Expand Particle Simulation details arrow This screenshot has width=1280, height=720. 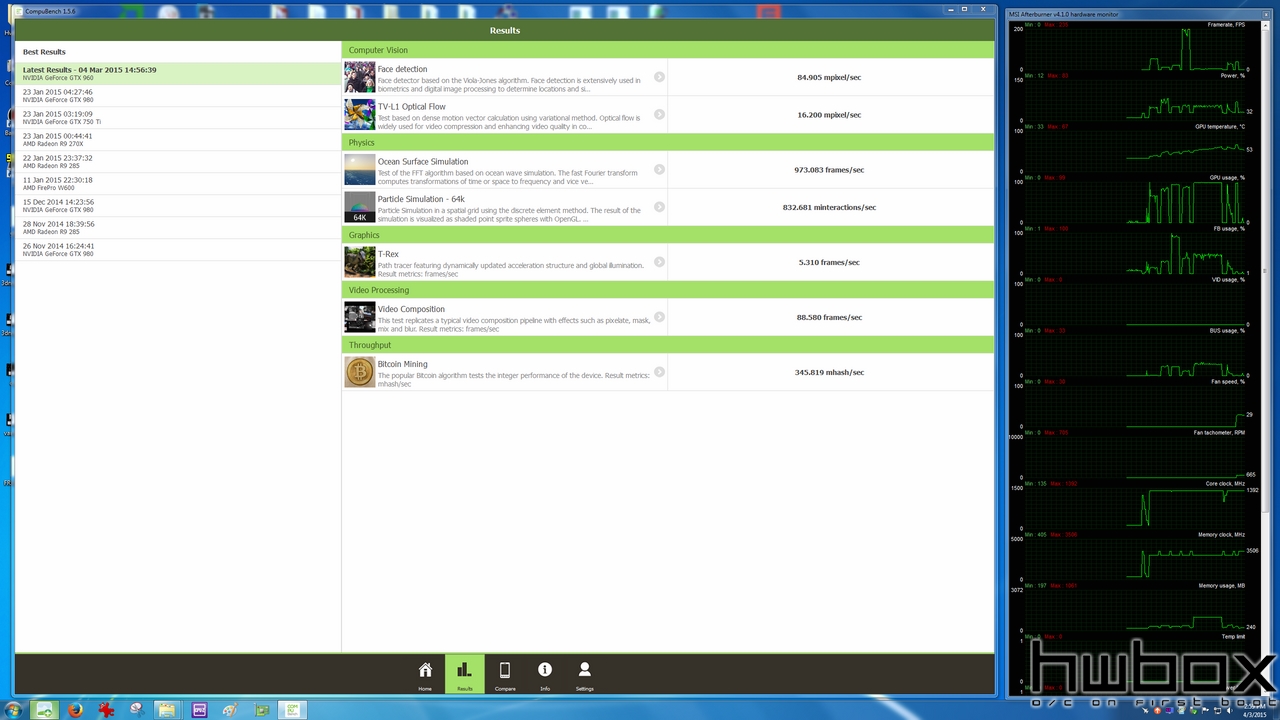point(659,207)
